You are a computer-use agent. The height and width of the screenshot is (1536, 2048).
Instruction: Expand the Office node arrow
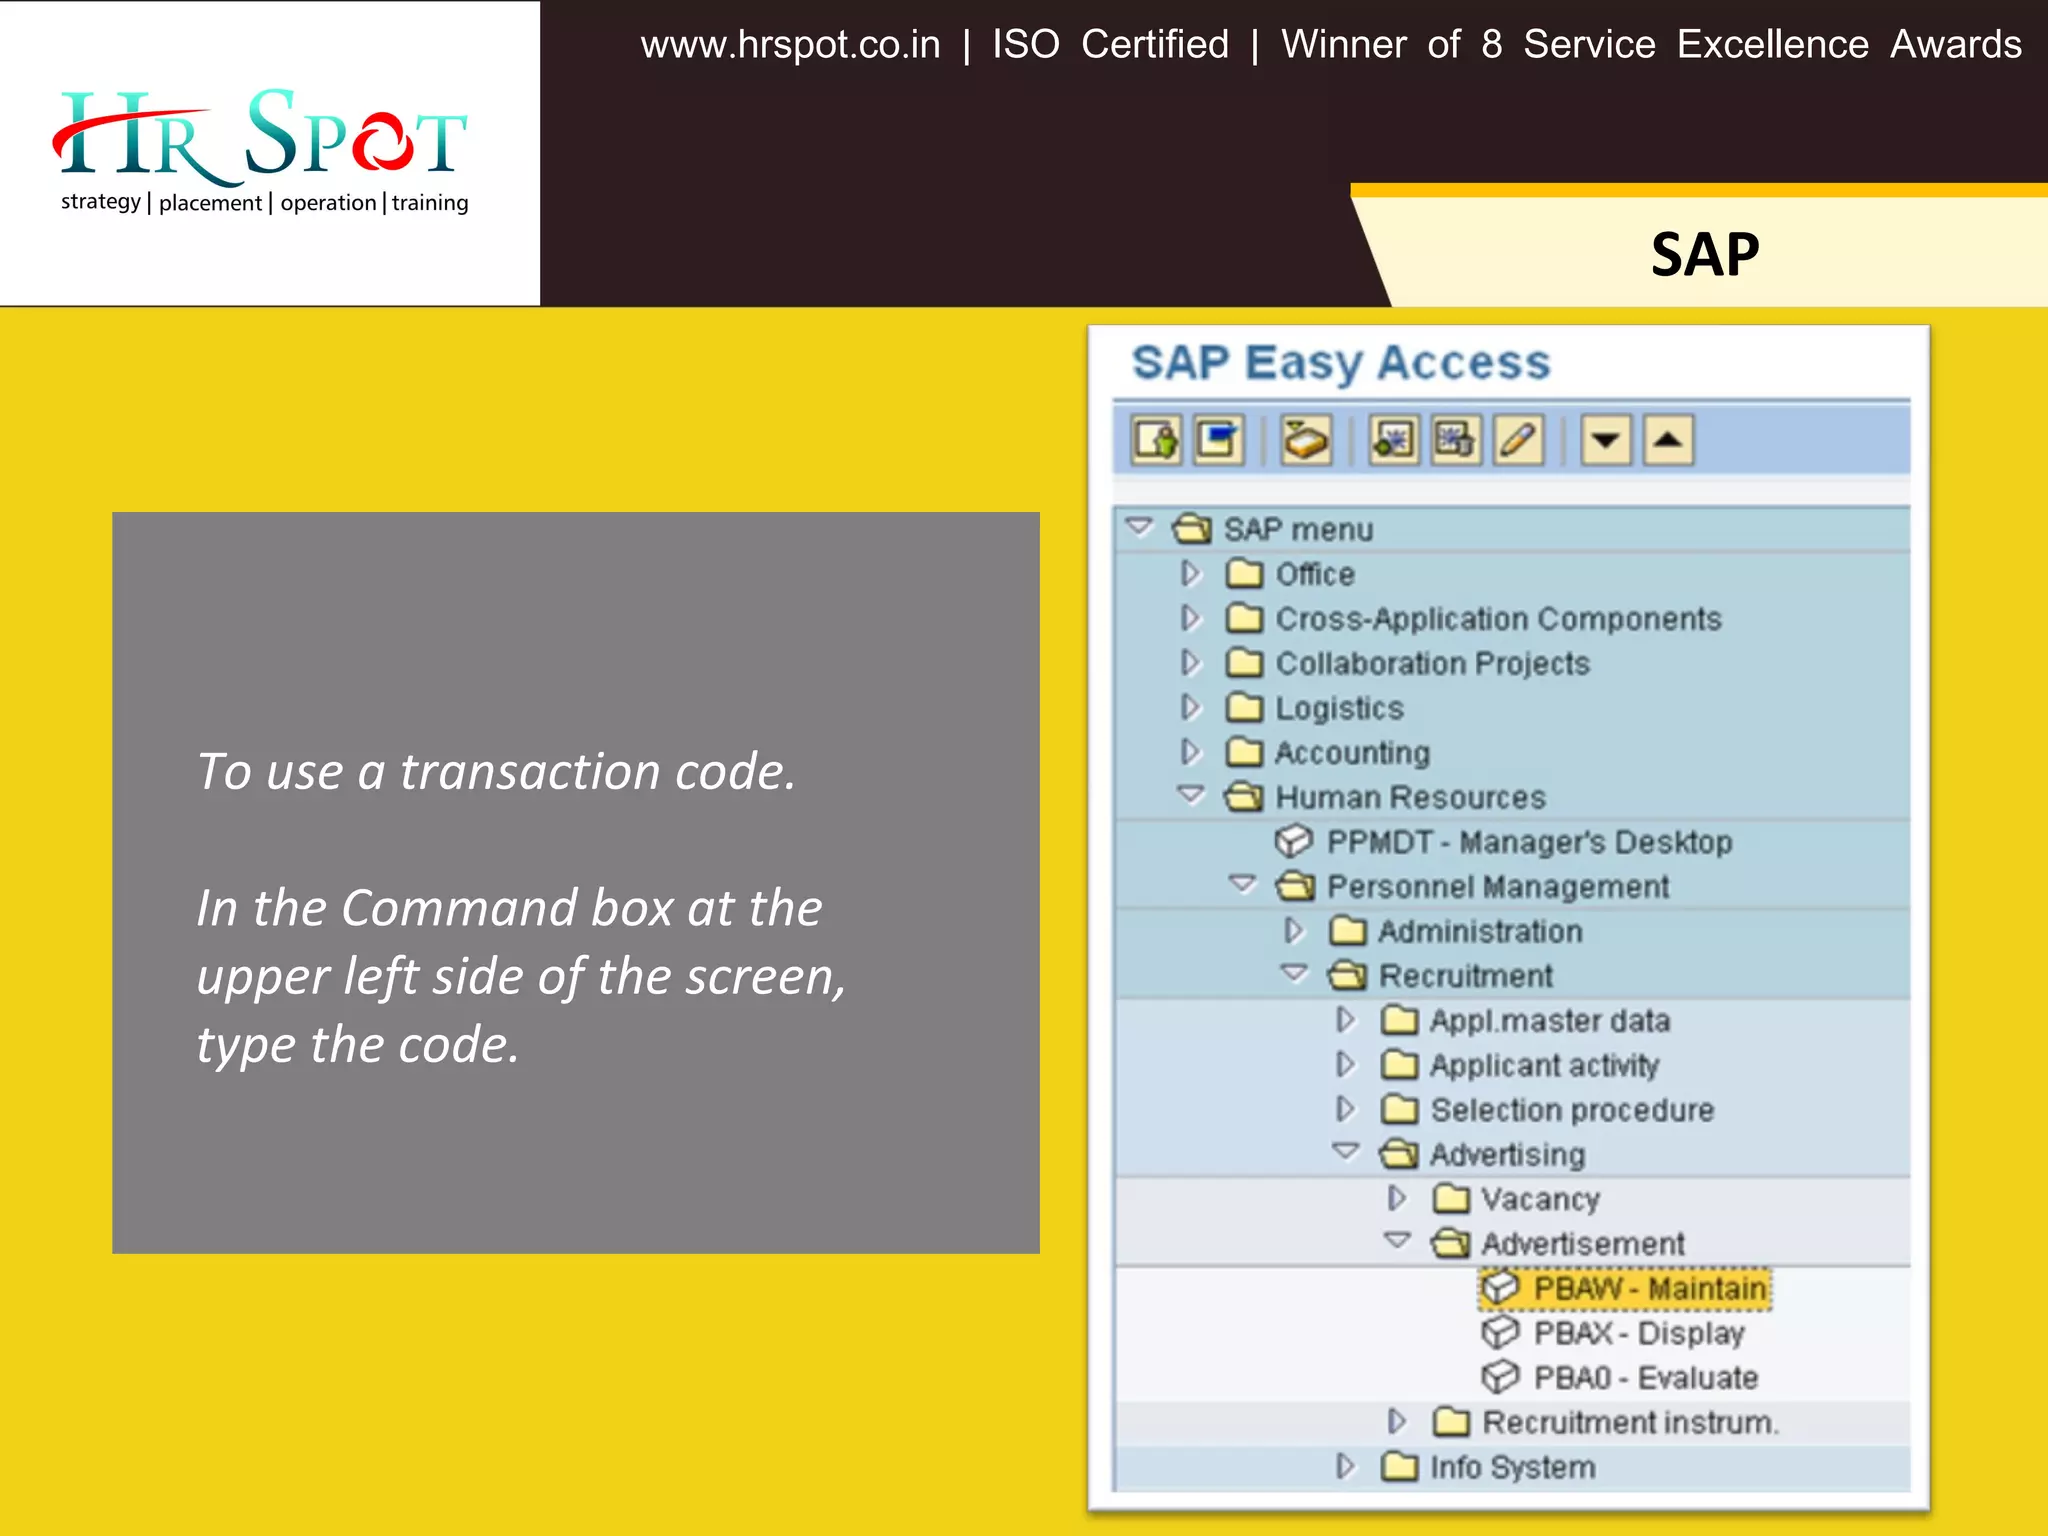tap(1190, 573)
